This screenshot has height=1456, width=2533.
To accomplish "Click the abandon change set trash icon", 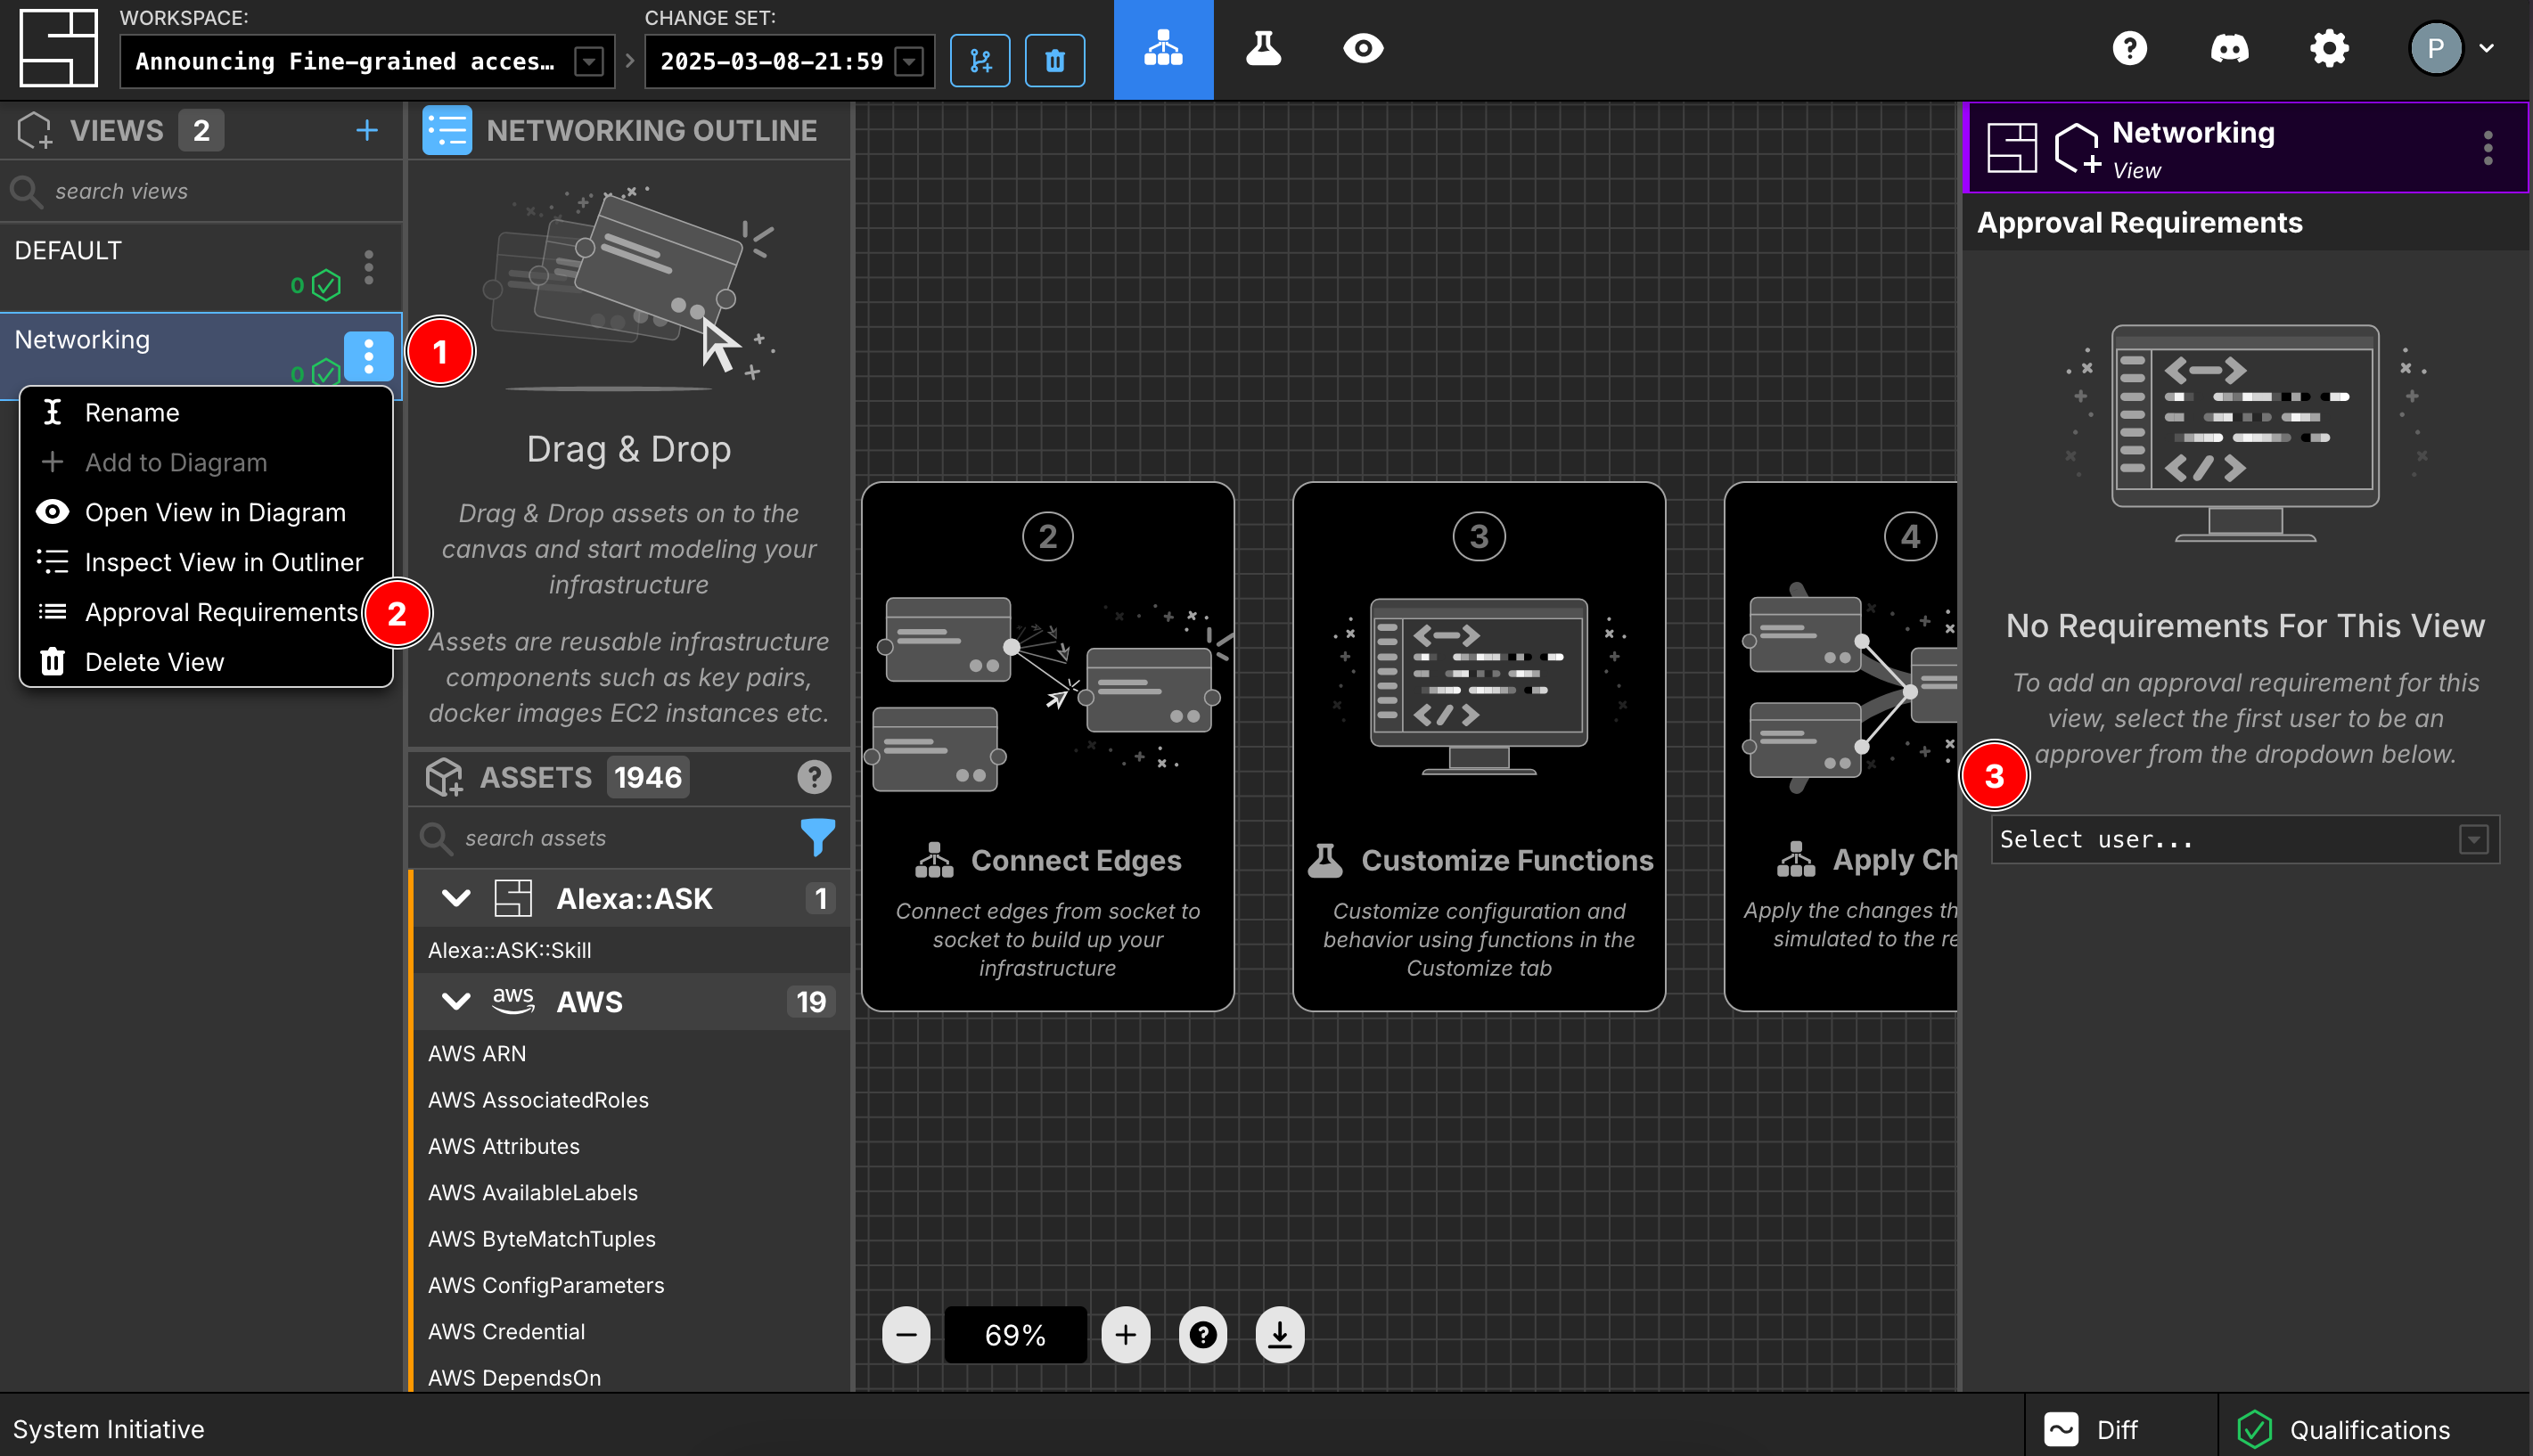I will (x=1054, y=61).
